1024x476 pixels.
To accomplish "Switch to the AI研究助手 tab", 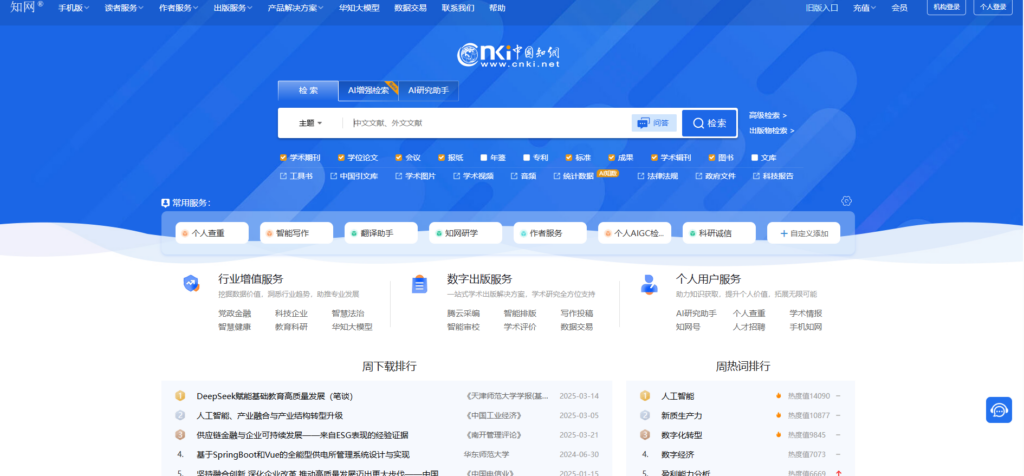I will click(x=428, y=91).
